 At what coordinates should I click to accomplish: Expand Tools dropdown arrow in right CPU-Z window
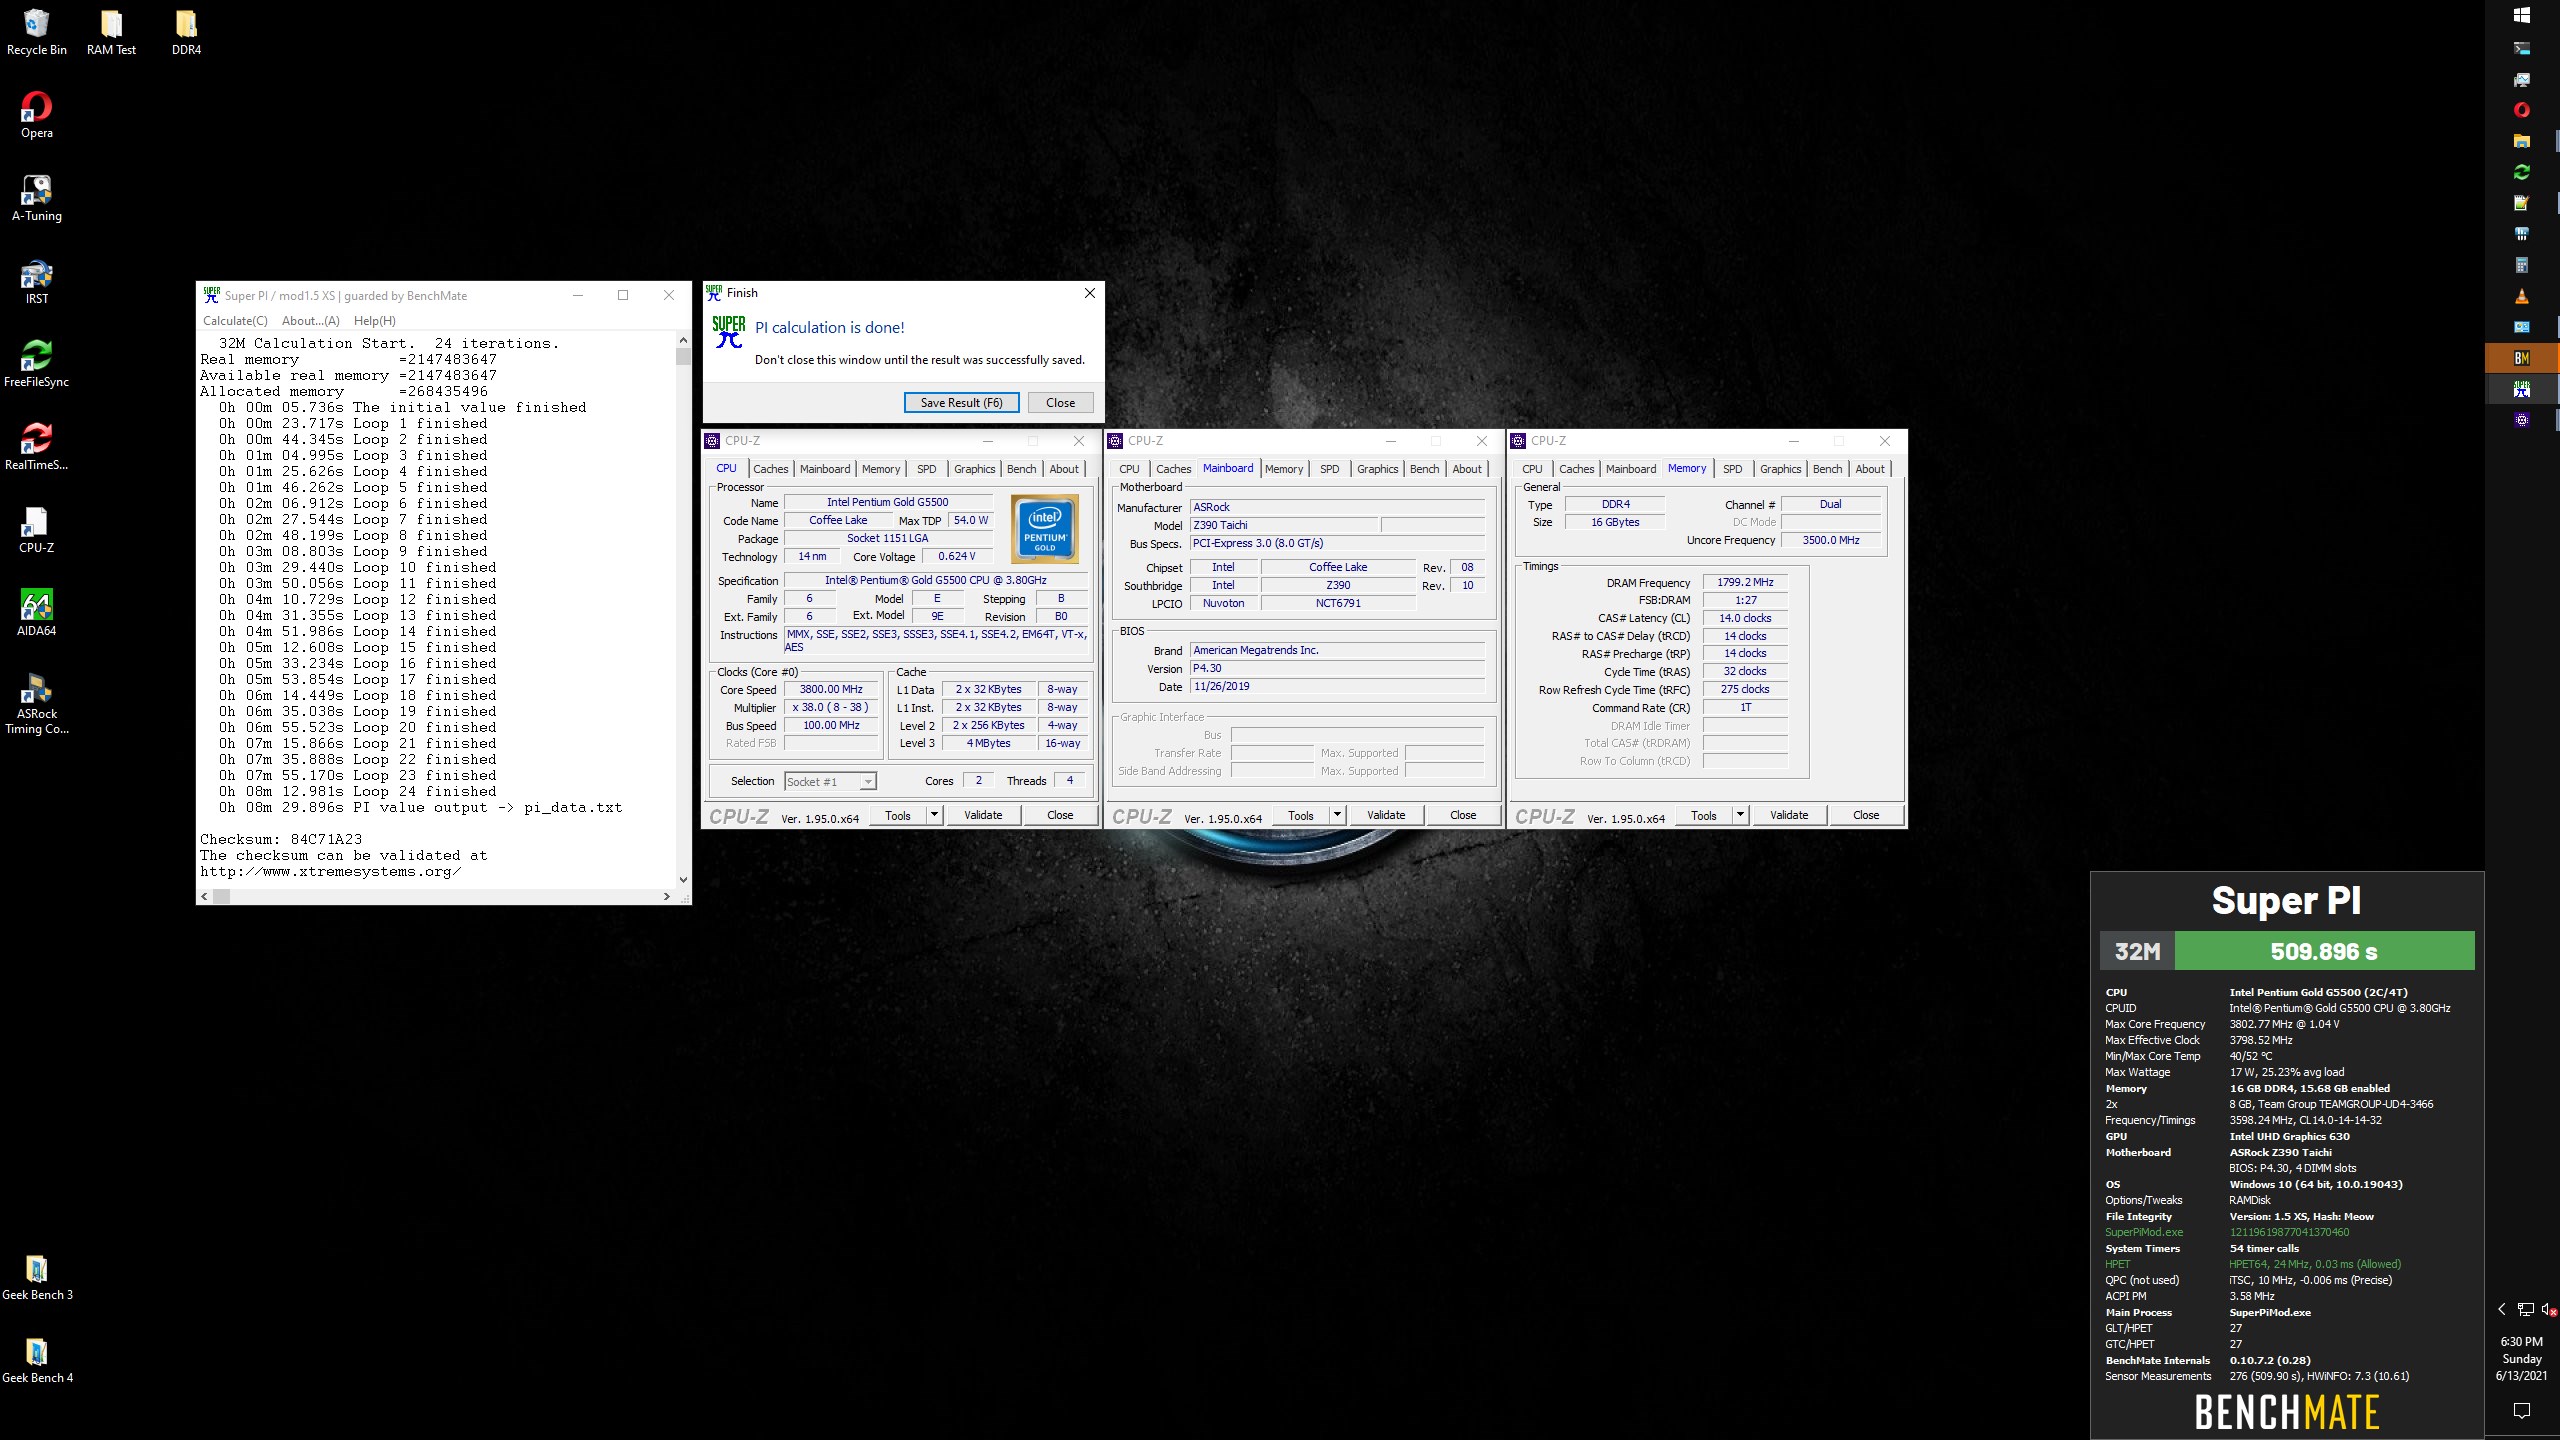(x=1740, y=815)
